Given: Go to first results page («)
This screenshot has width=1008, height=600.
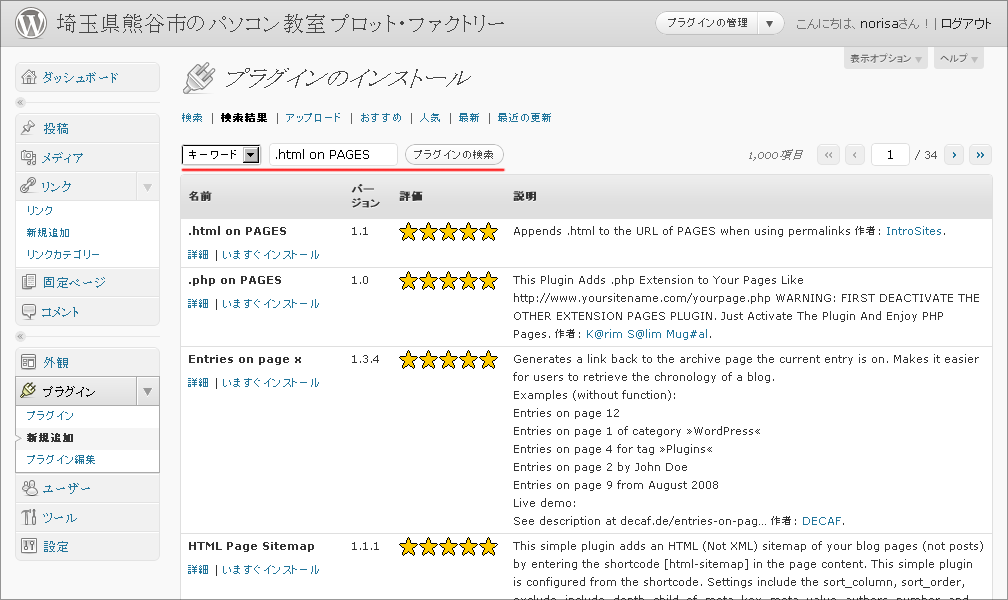Looking at the screenshot, I should click(x=829, y=155).
